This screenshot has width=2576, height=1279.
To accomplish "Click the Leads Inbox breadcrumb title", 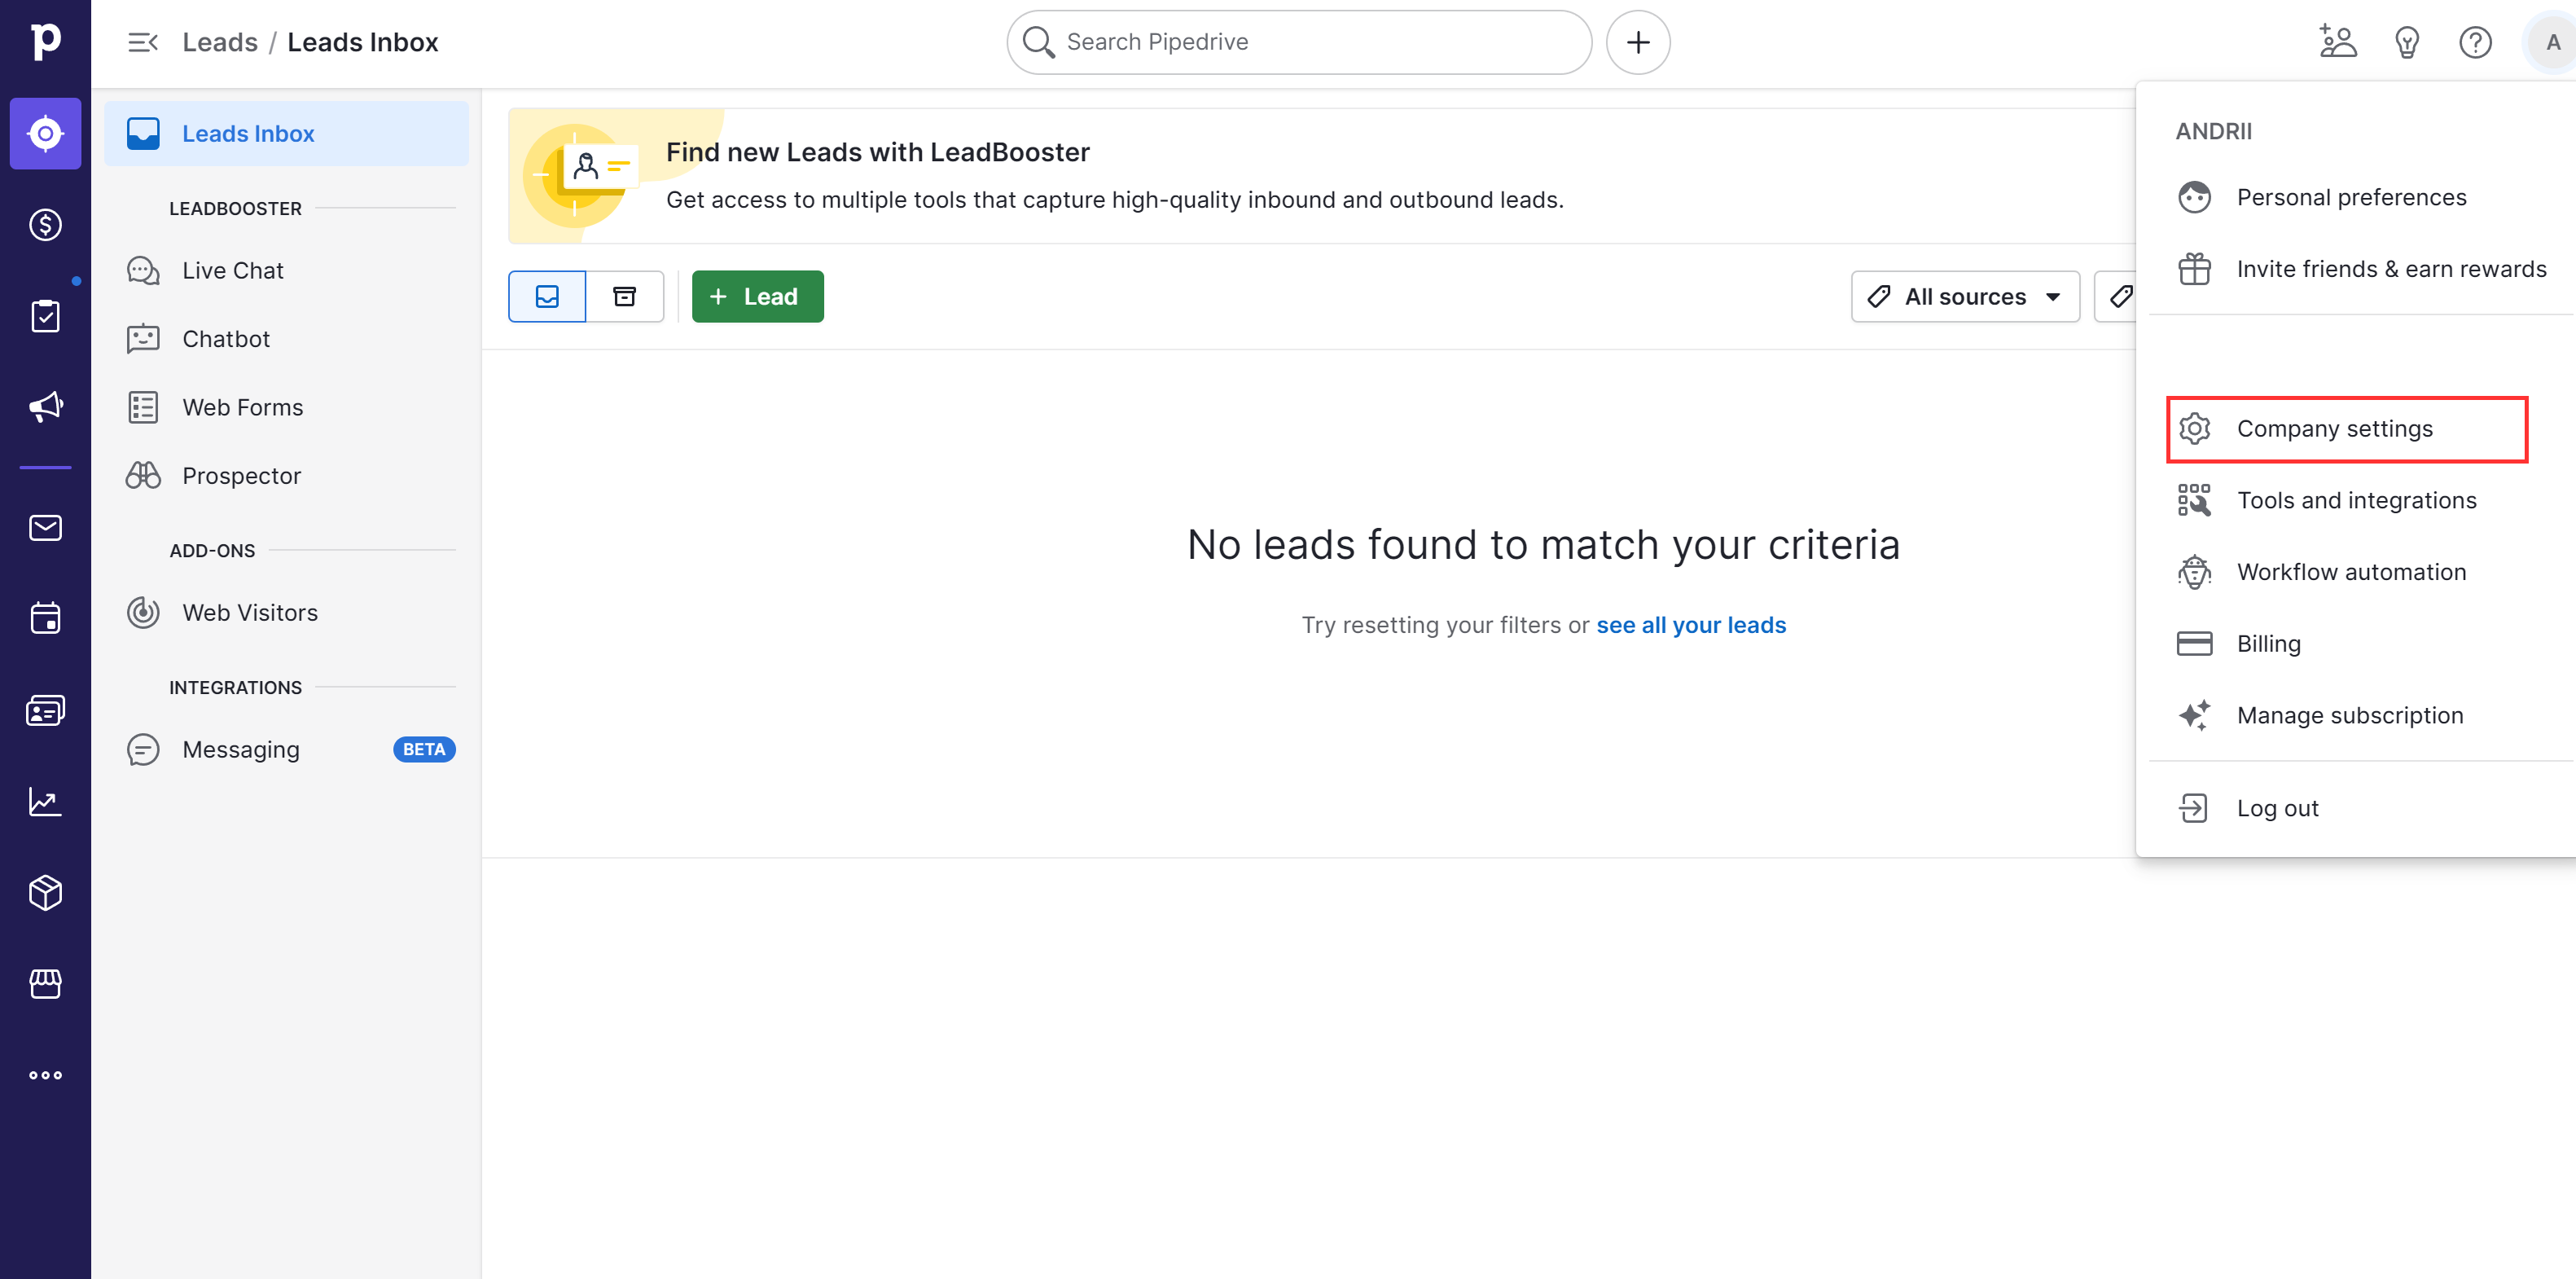I will click(362, 42).
